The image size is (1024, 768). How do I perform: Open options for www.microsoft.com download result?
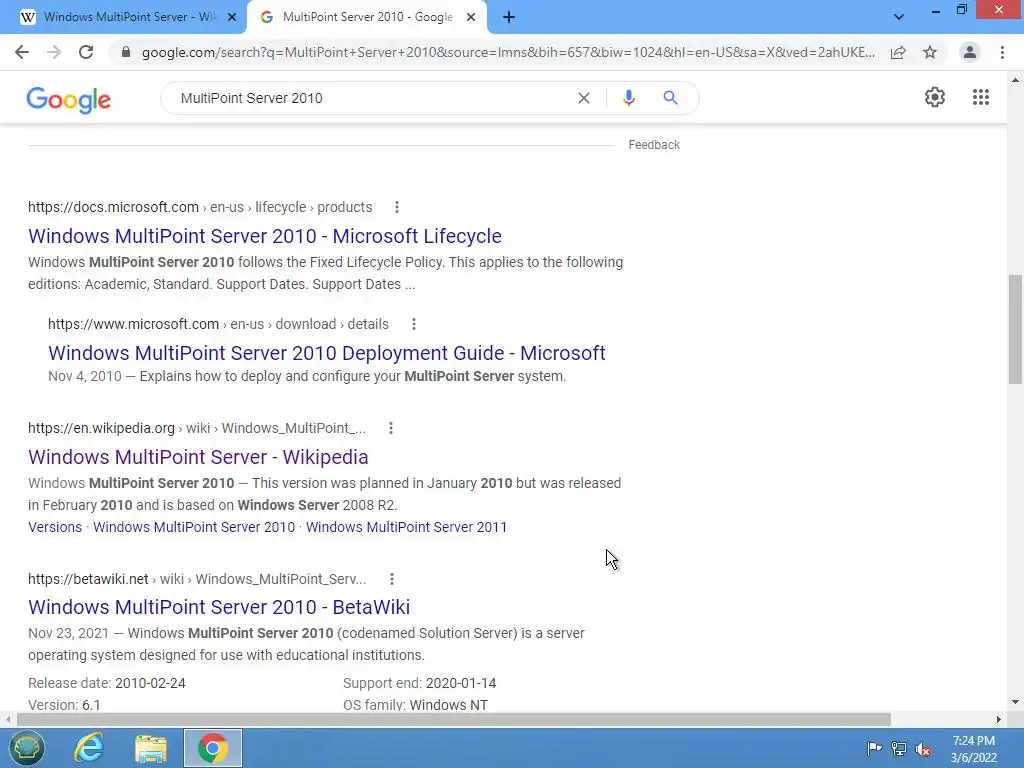click(x=413, y=324)
